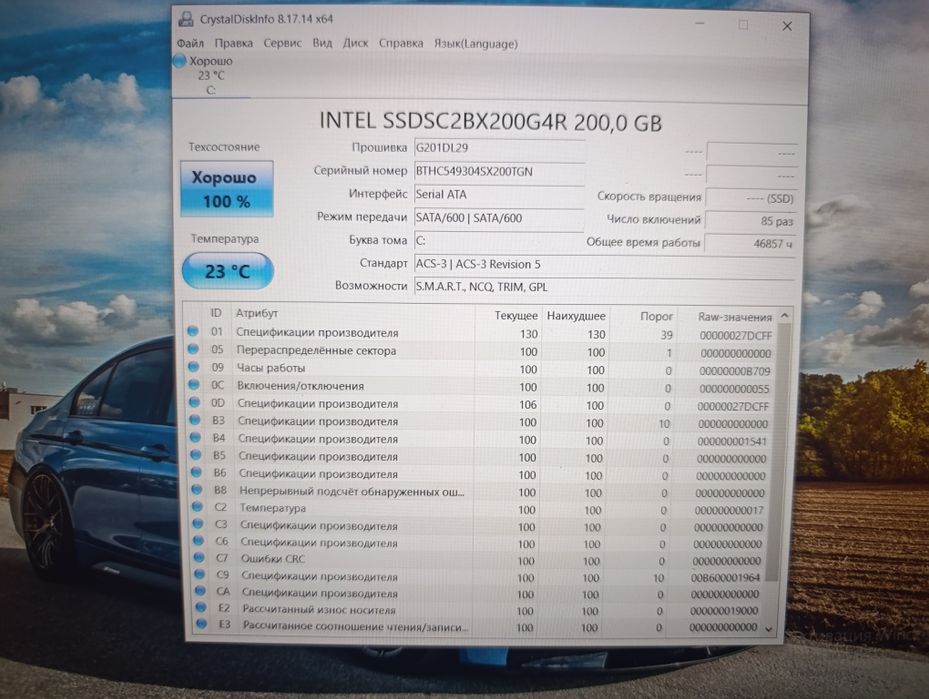Click the Текущее column header
This screenshot has width=929, height=699.
508,316
